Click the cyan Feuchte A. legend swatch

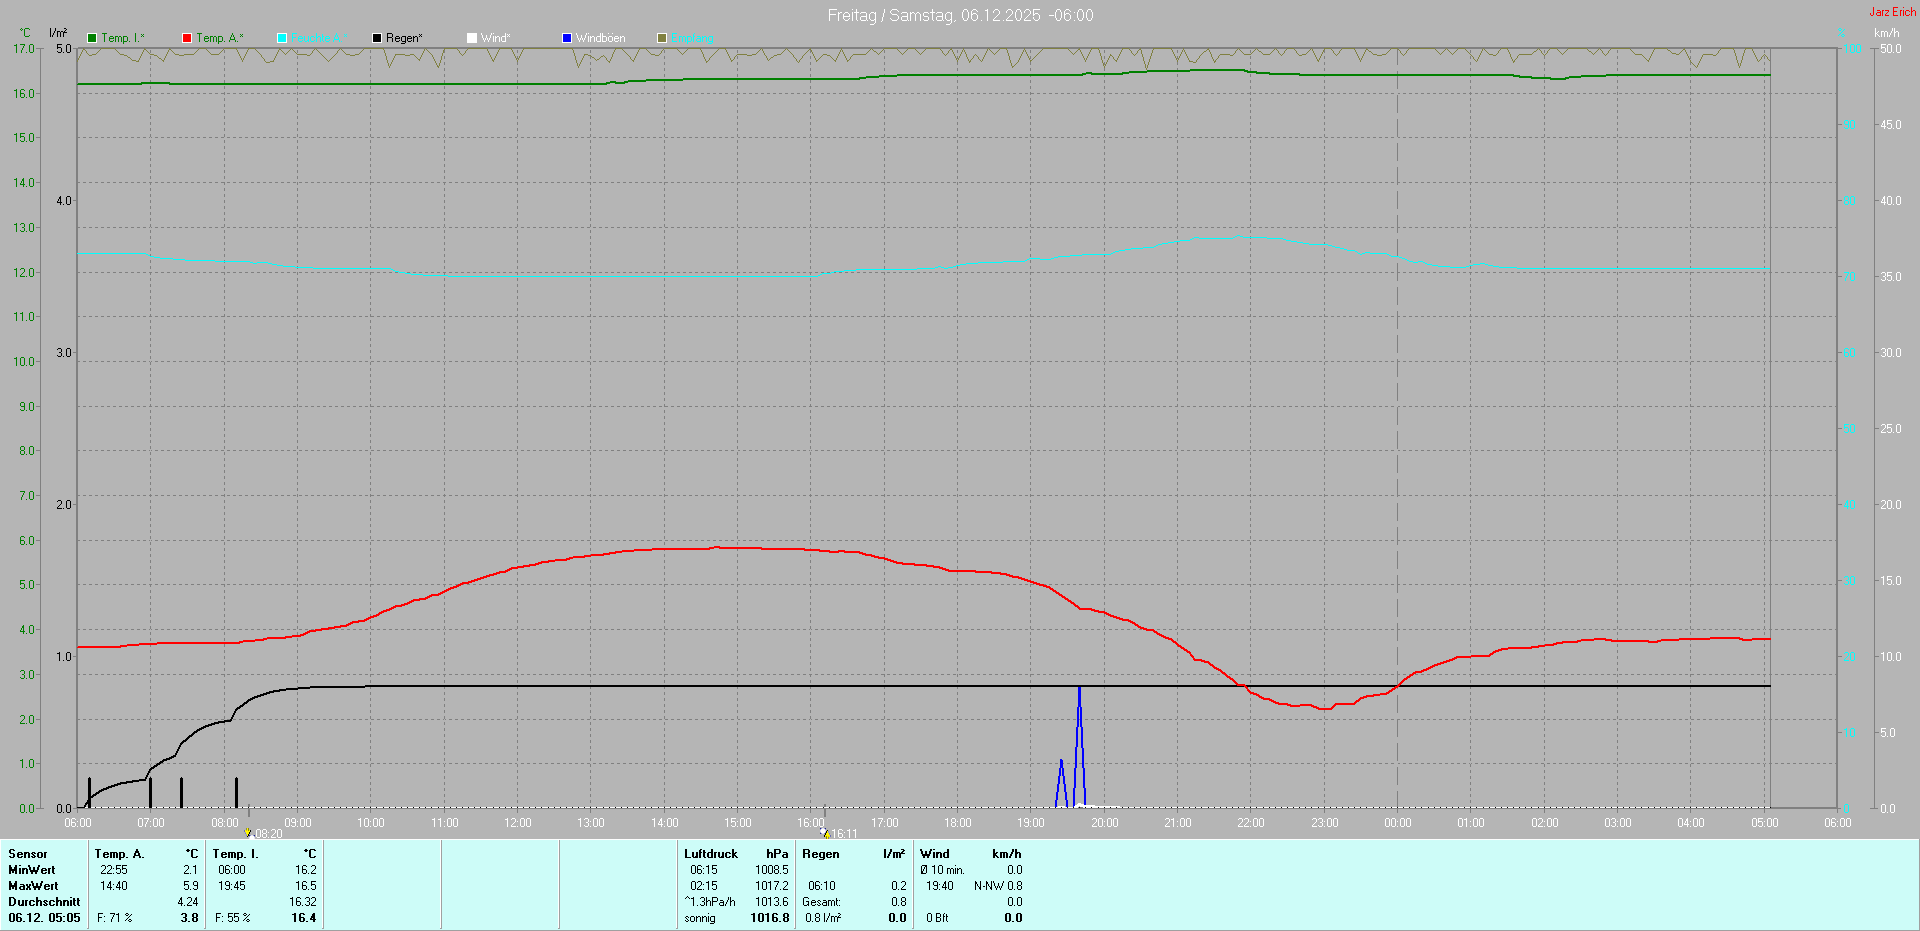point(282,38)
